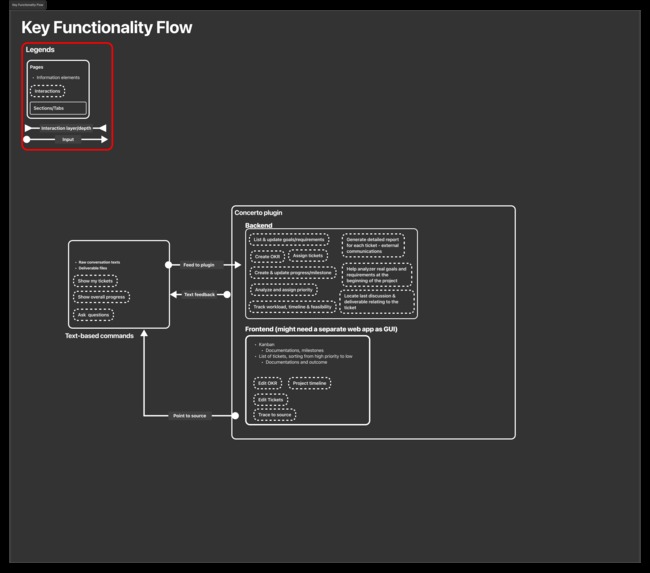Screen dimensions: 650x573
Task: Select 'Documentations and outcome' sub-bullet
Action: (x=296, y=362)
